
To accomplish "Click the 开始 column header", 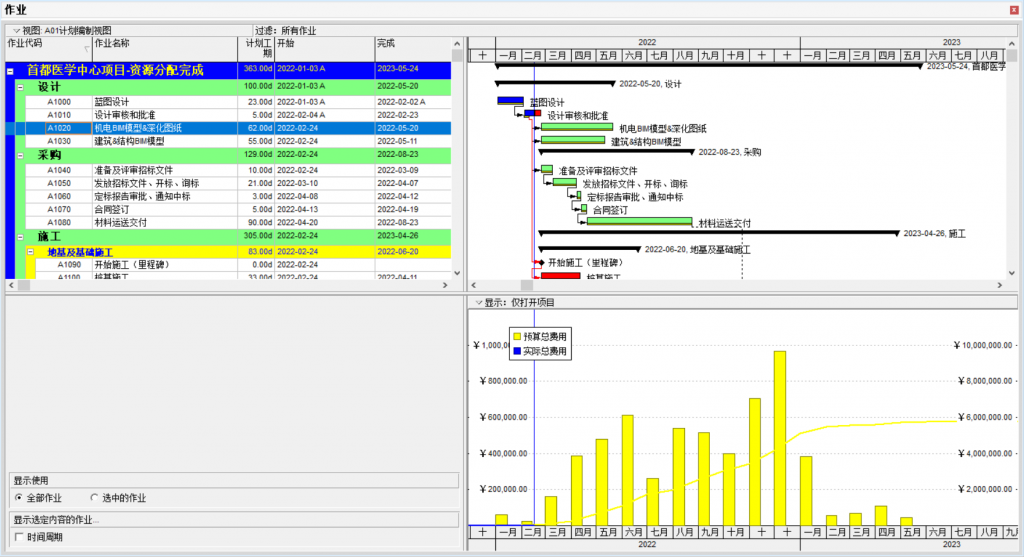I will click(x=325, y=48).
